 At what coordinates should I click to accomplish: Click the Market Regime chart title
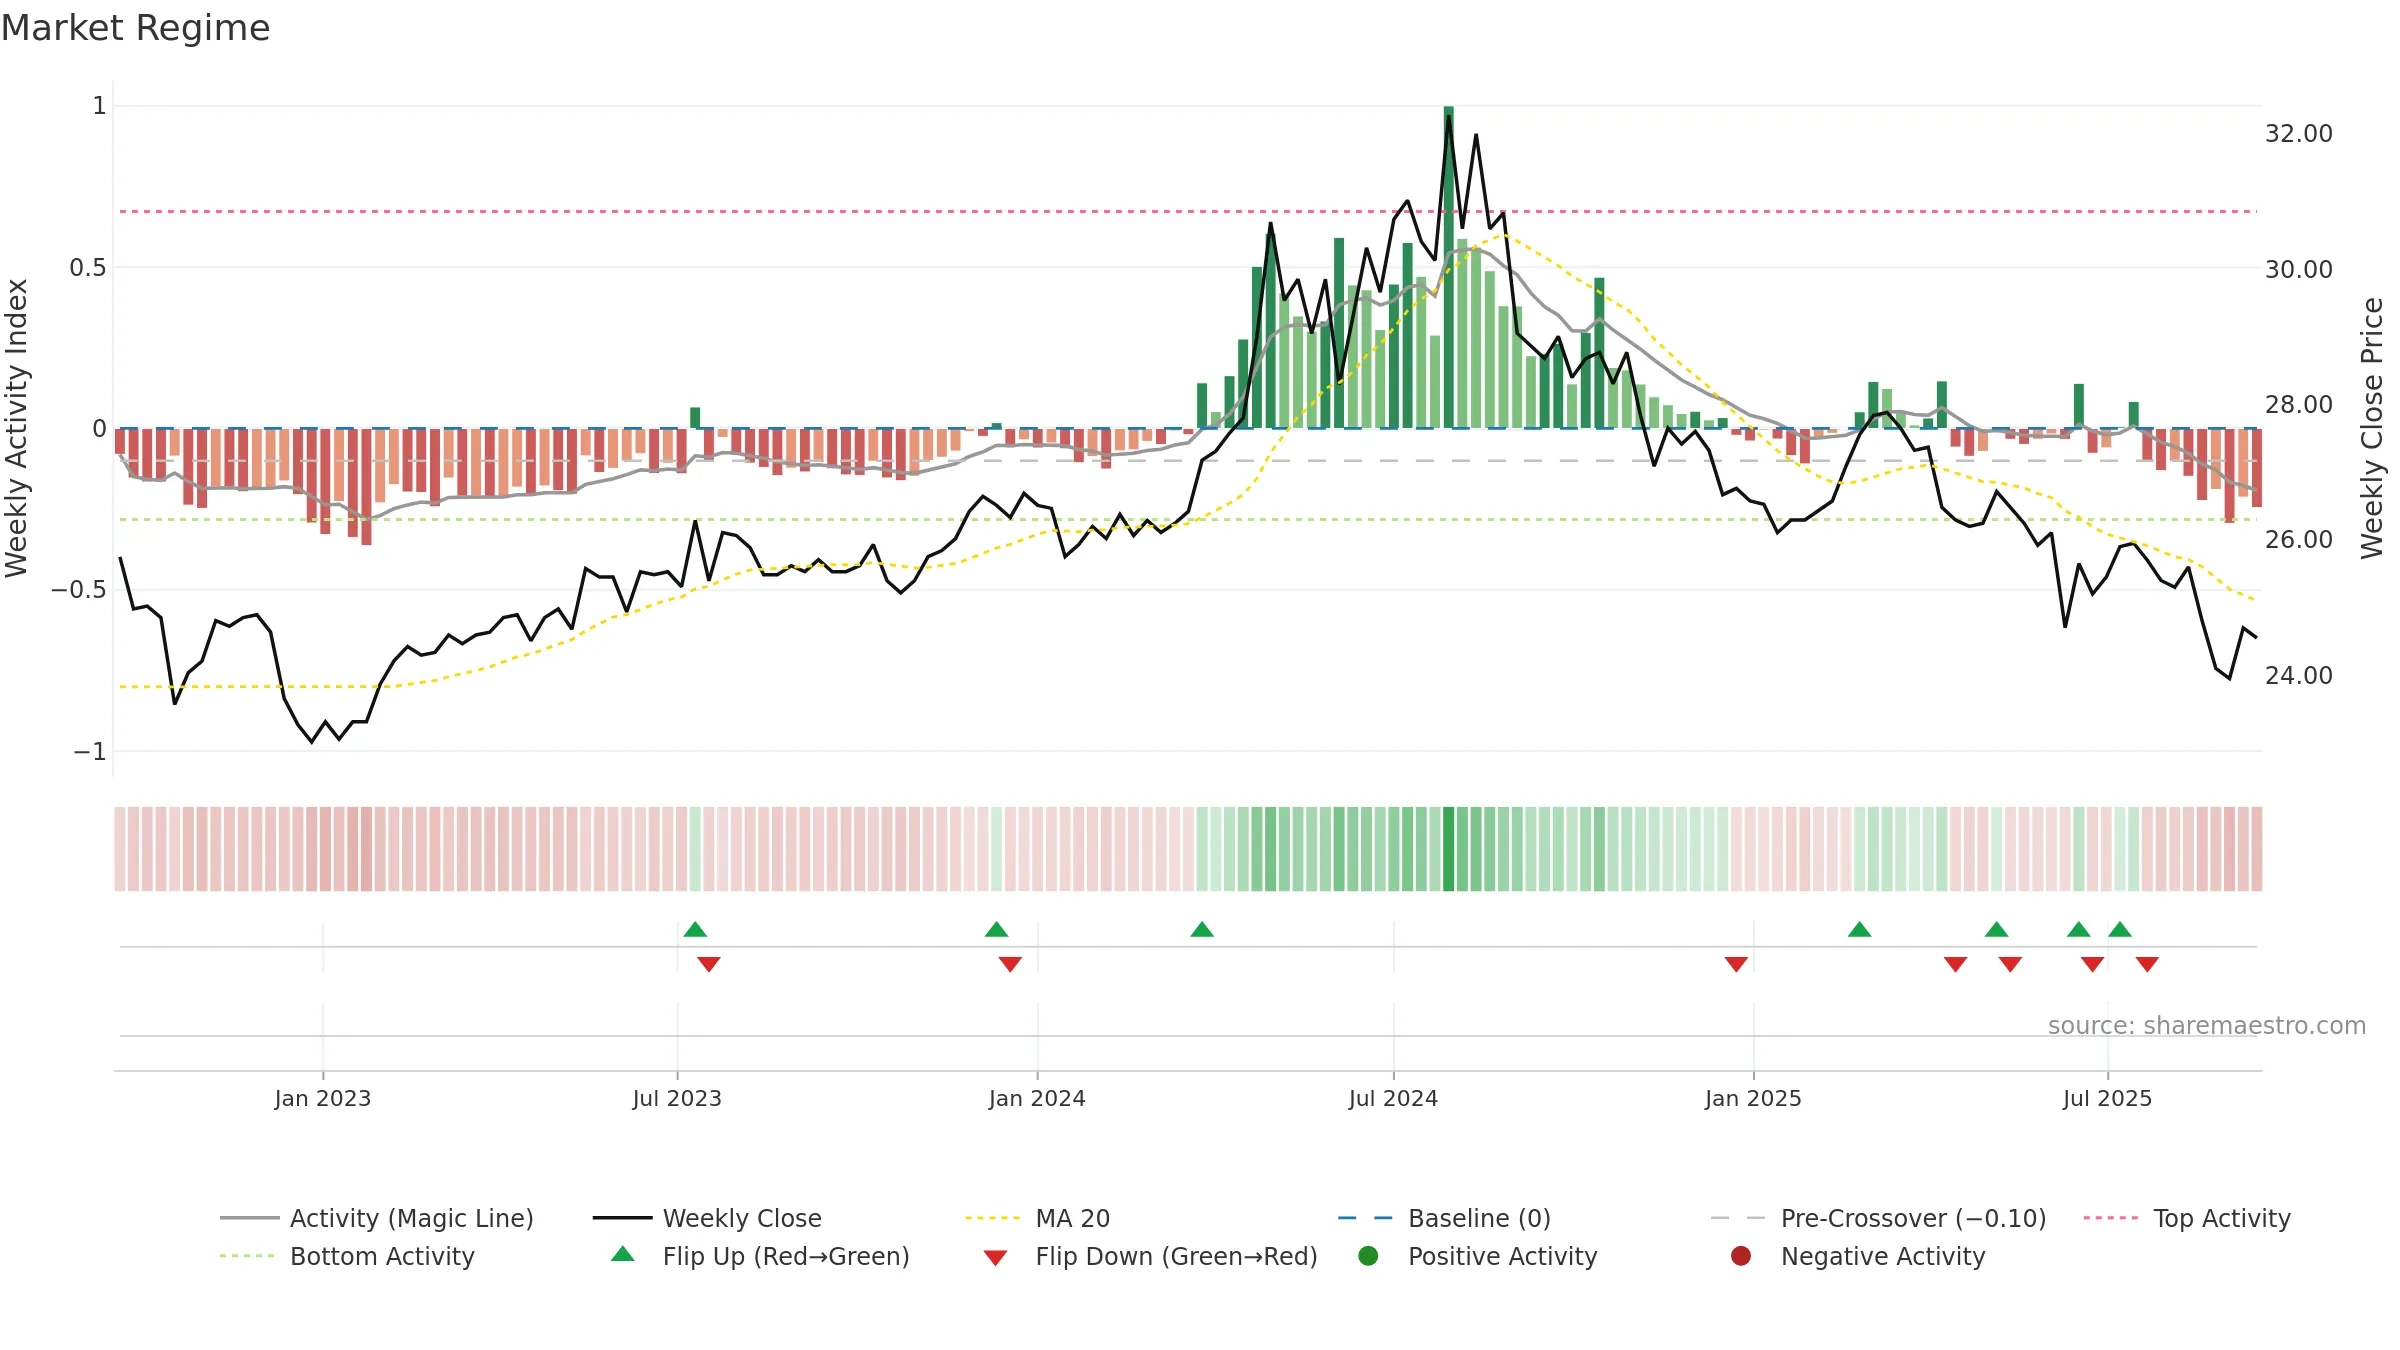135,28
